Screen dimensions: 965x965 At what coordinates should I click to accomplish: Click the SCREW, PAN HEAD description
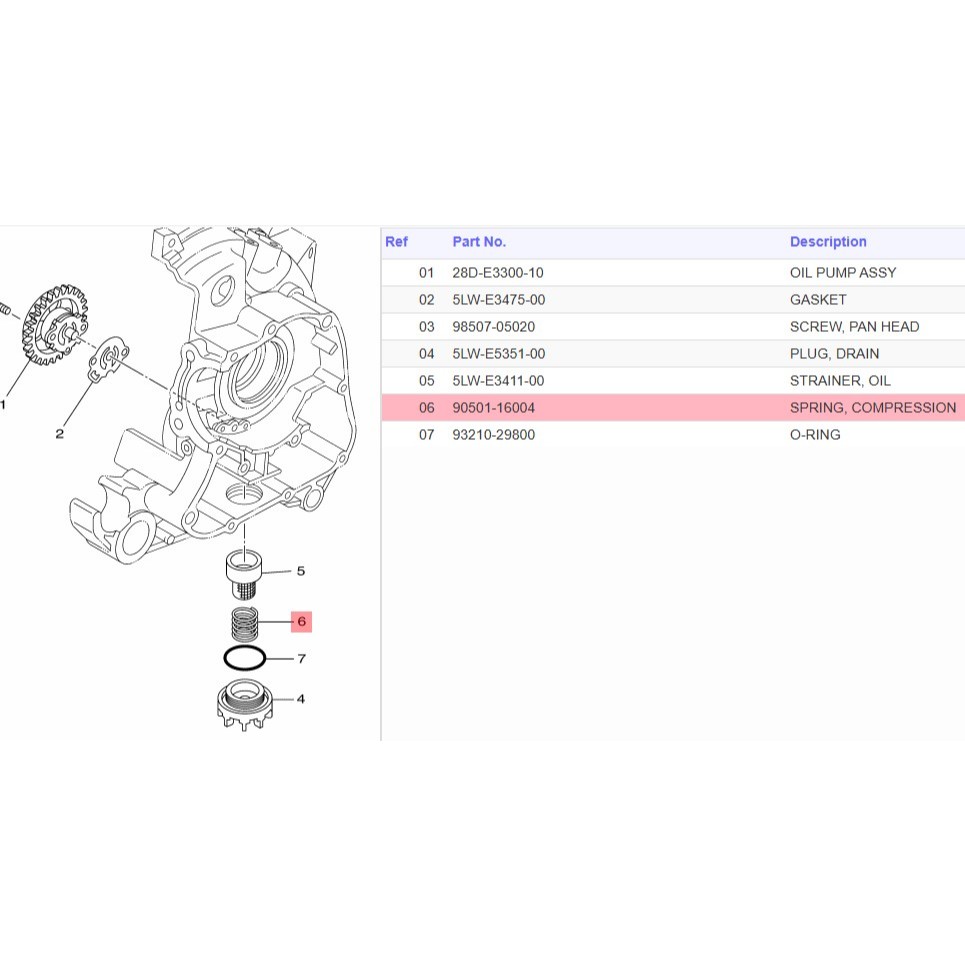point(854,327)
